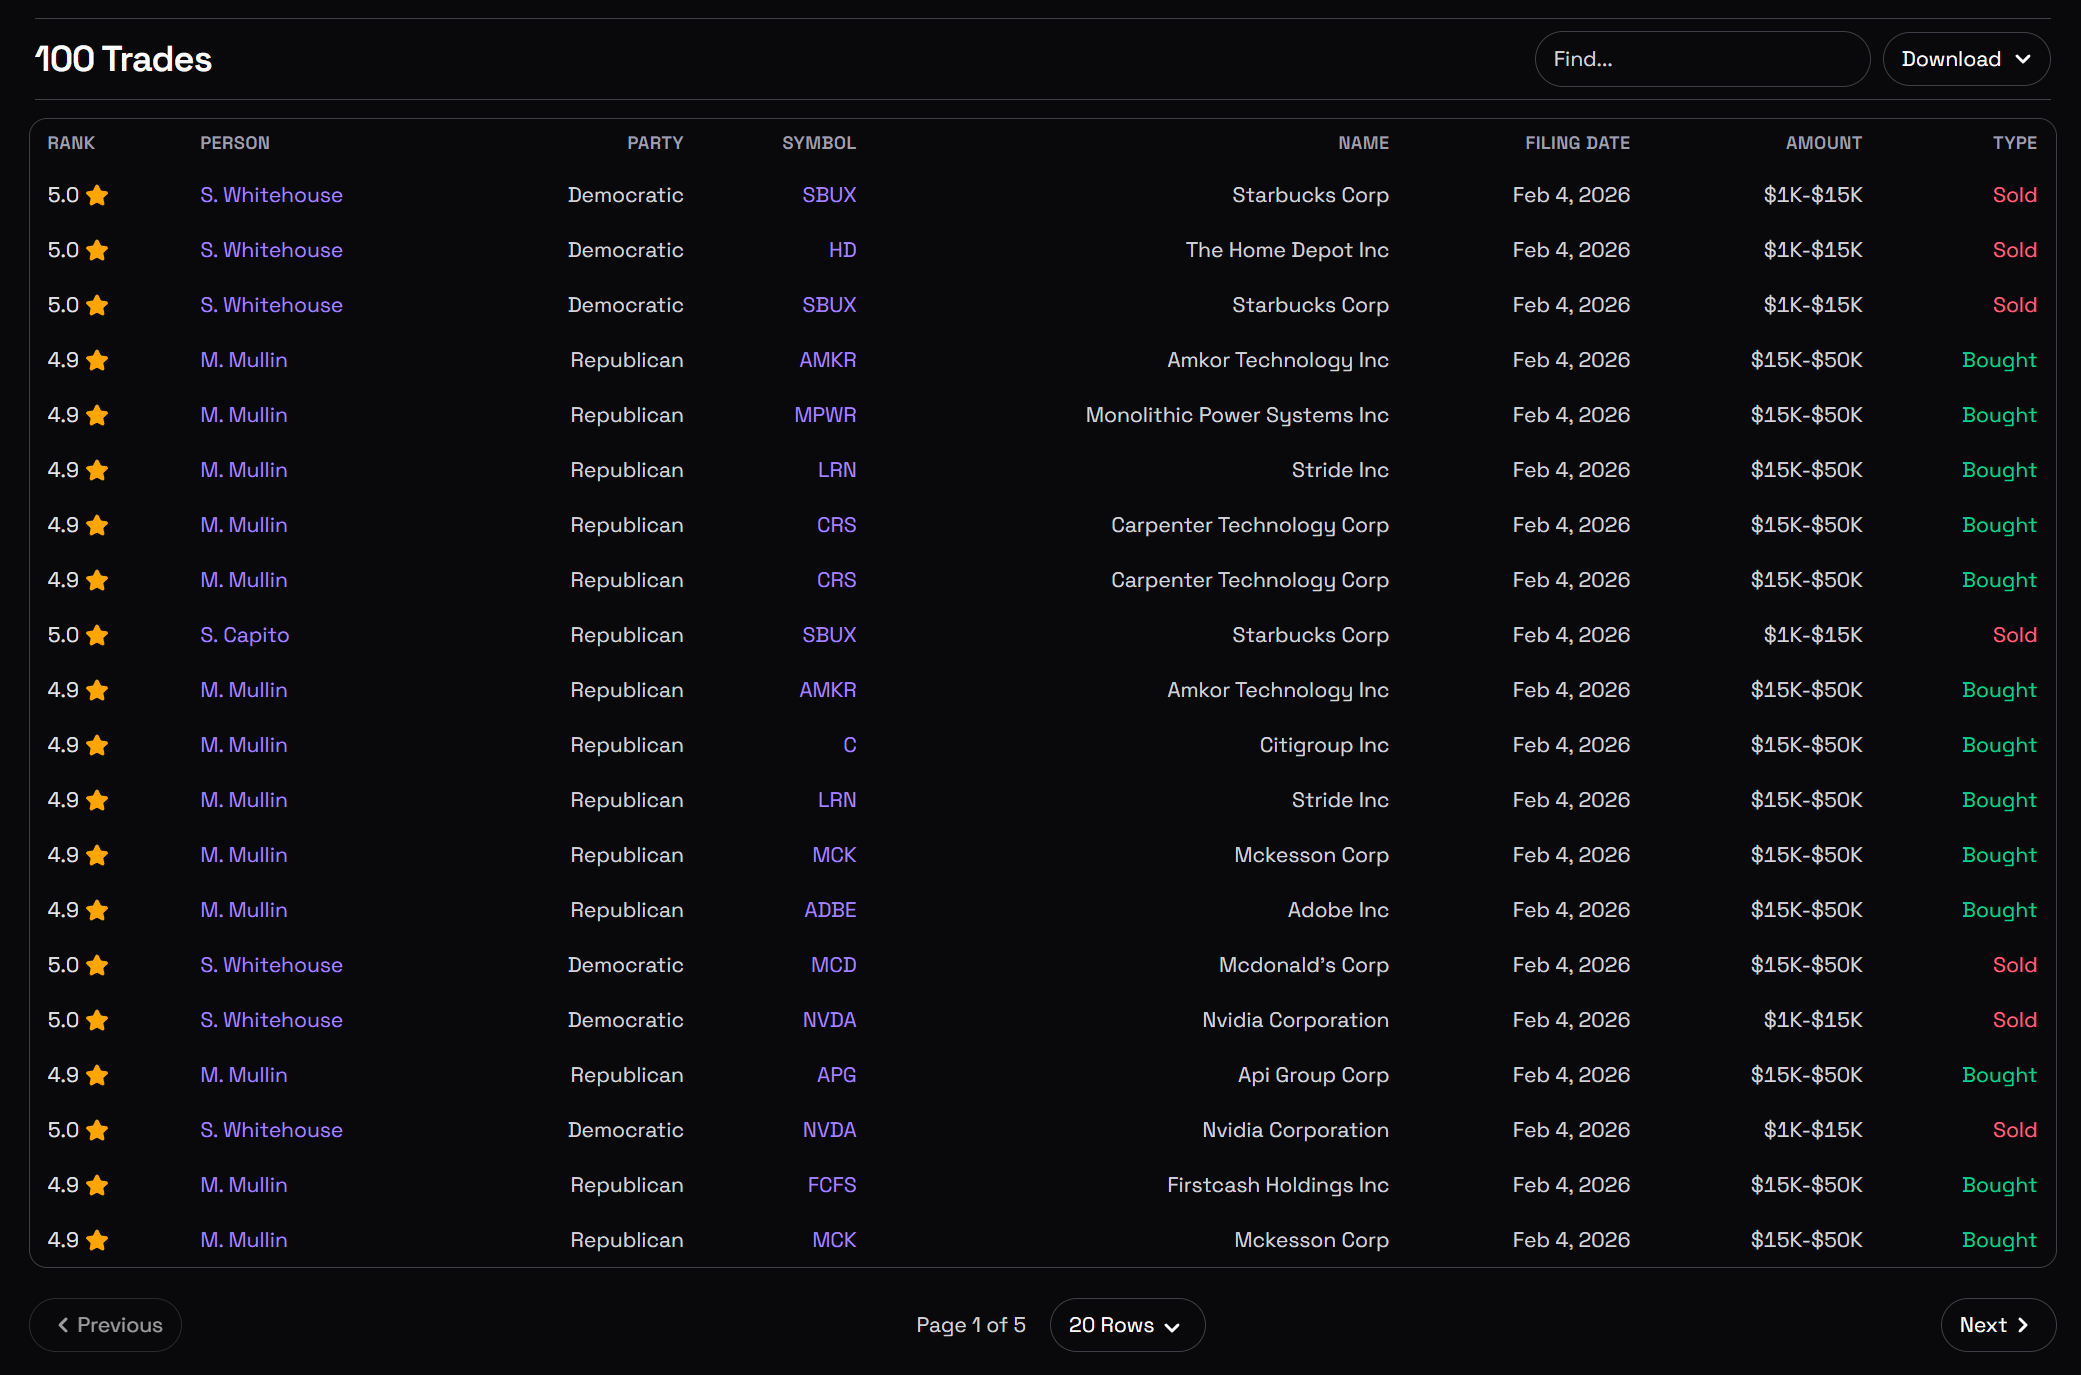Click the star icon in the HD row
The image size is (2081, 1375).
point(97,250)
